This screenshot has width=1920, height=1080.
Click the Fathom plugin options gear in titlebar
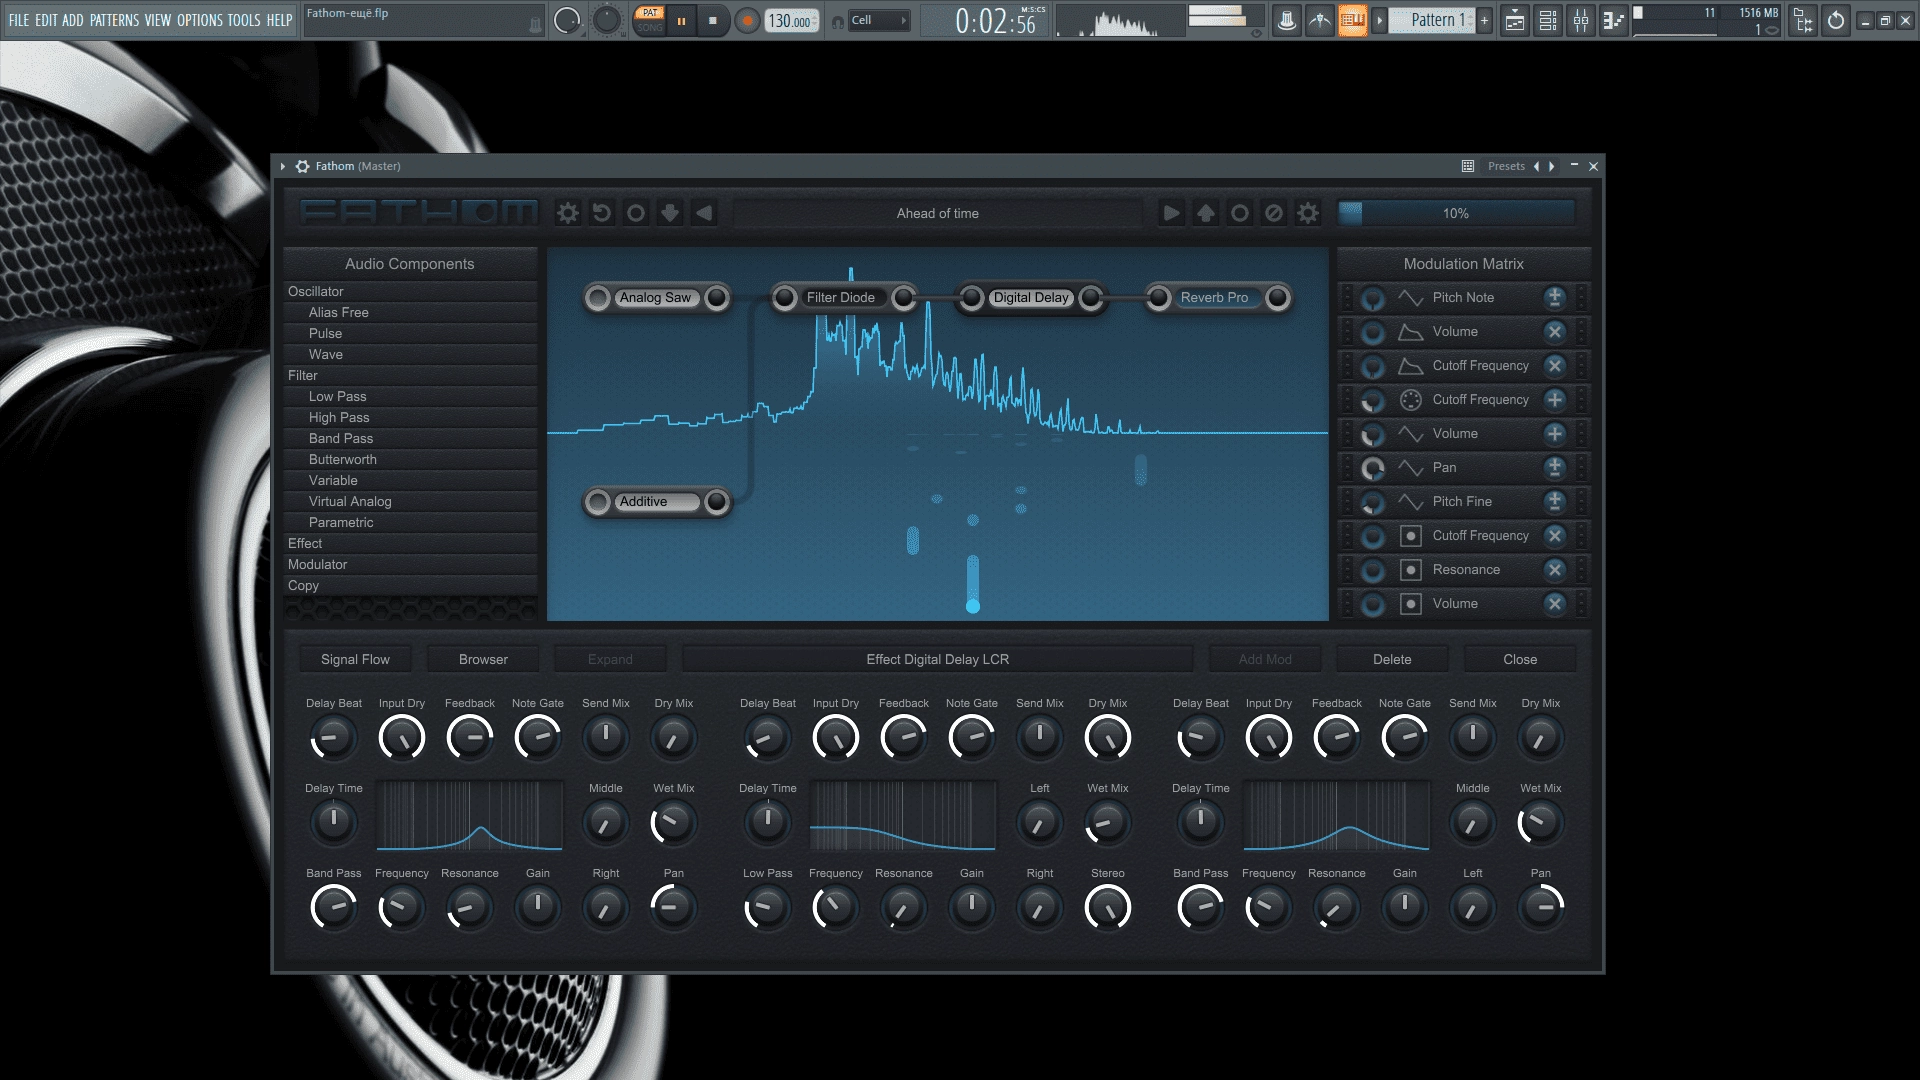click(x=302, y=166)
